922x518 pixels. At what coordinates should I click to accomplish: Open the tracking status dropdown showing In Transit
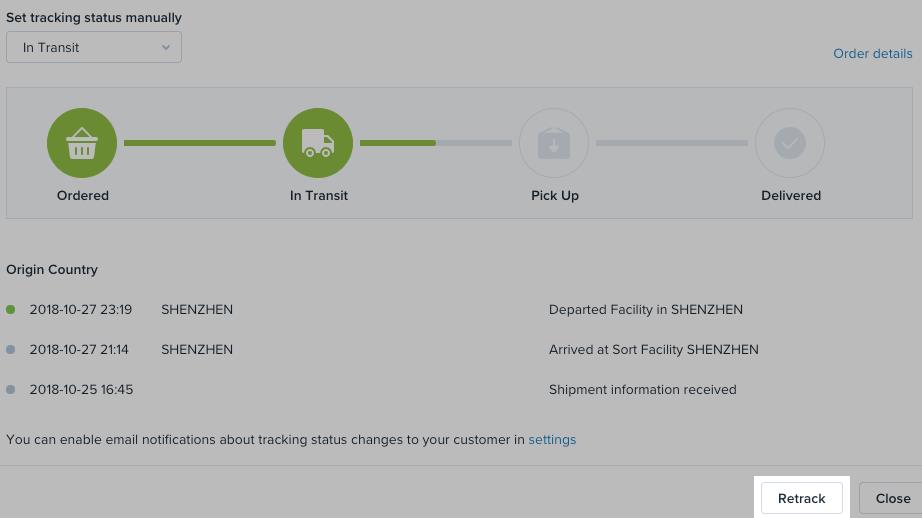click(x=94, y=47)
